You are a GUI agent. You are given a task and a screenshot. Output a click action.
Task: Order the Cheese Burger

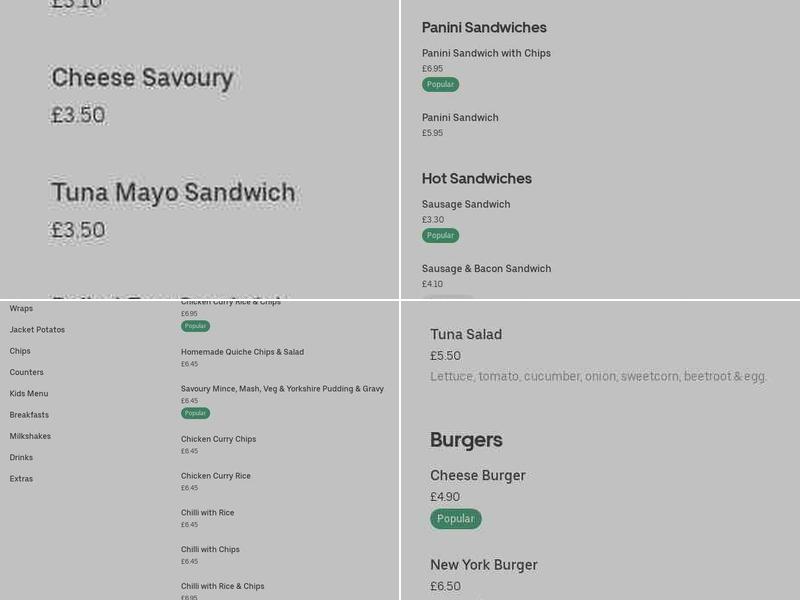click(x=478, y=475)
